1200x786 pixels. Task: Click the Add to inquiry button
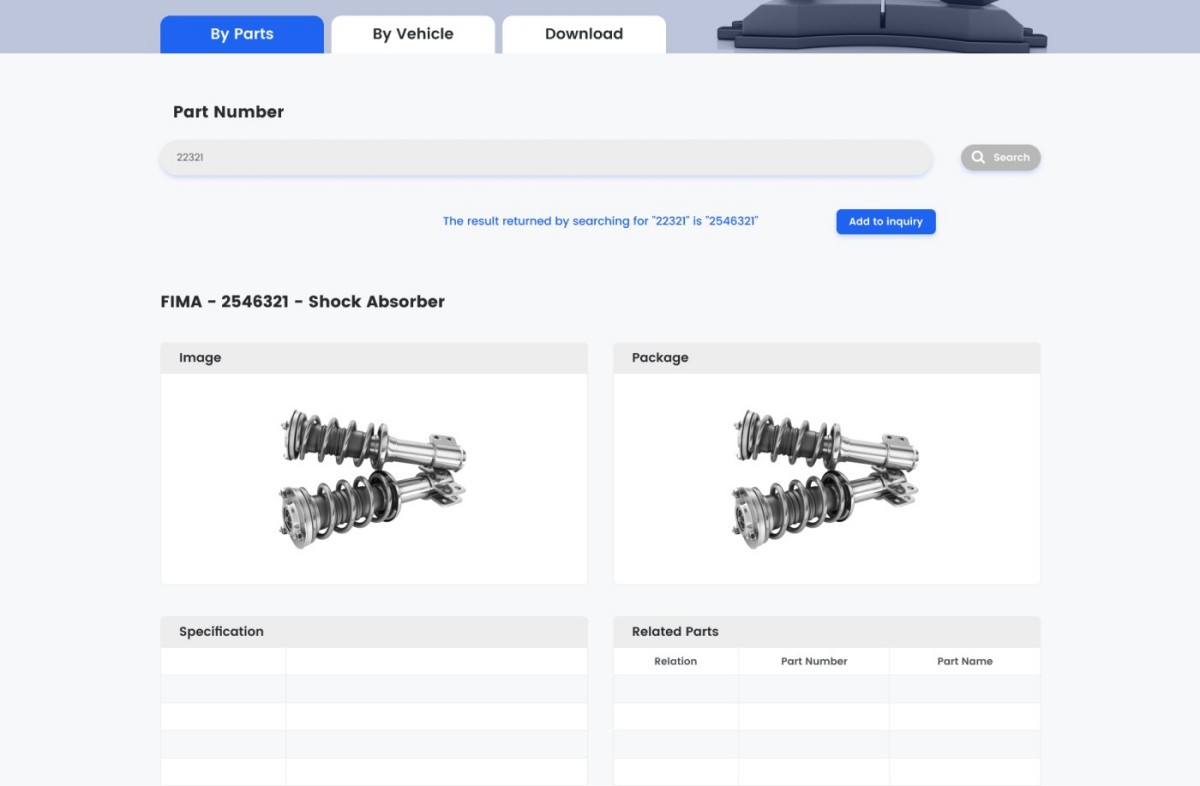pyautogui.click(x=885, y=222)
